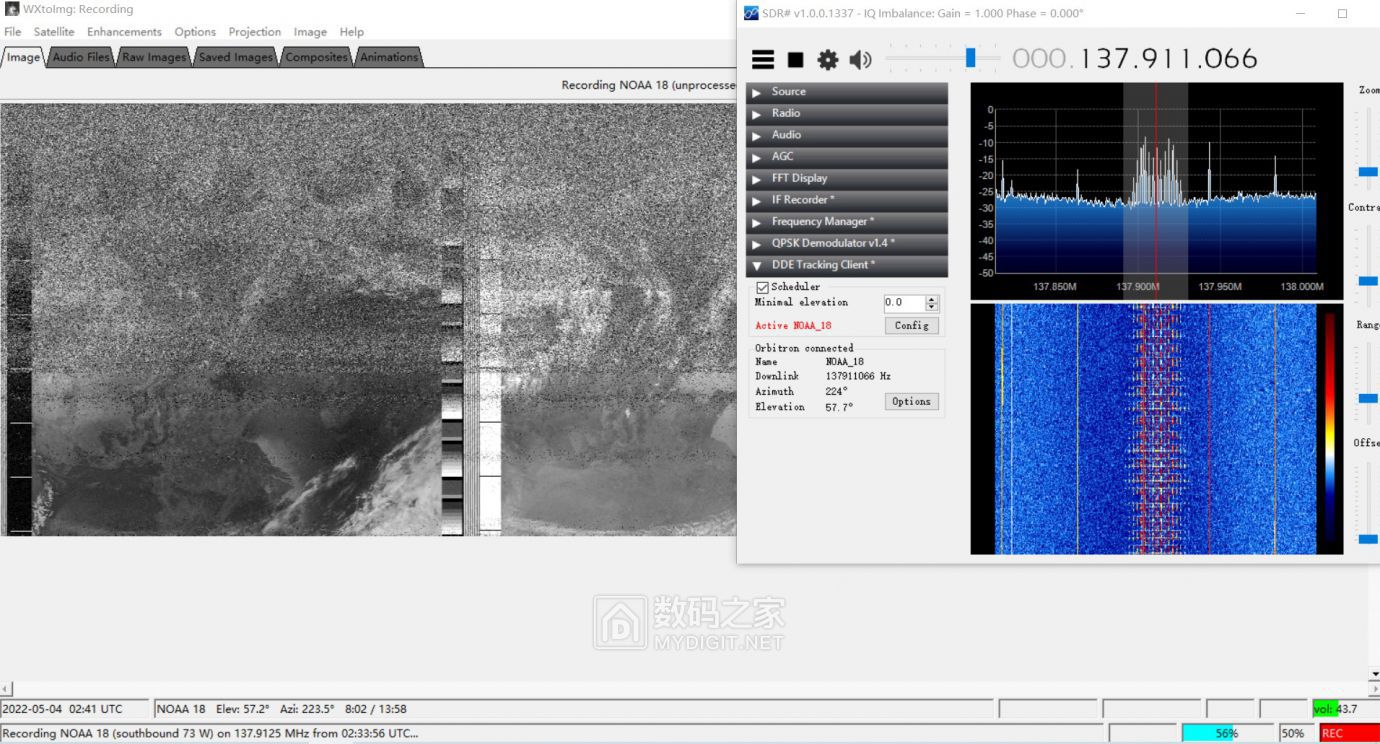Click the Minimal elevation input field
The width and height of the screenshot is (1380, 744).
(x=904, y=303)
